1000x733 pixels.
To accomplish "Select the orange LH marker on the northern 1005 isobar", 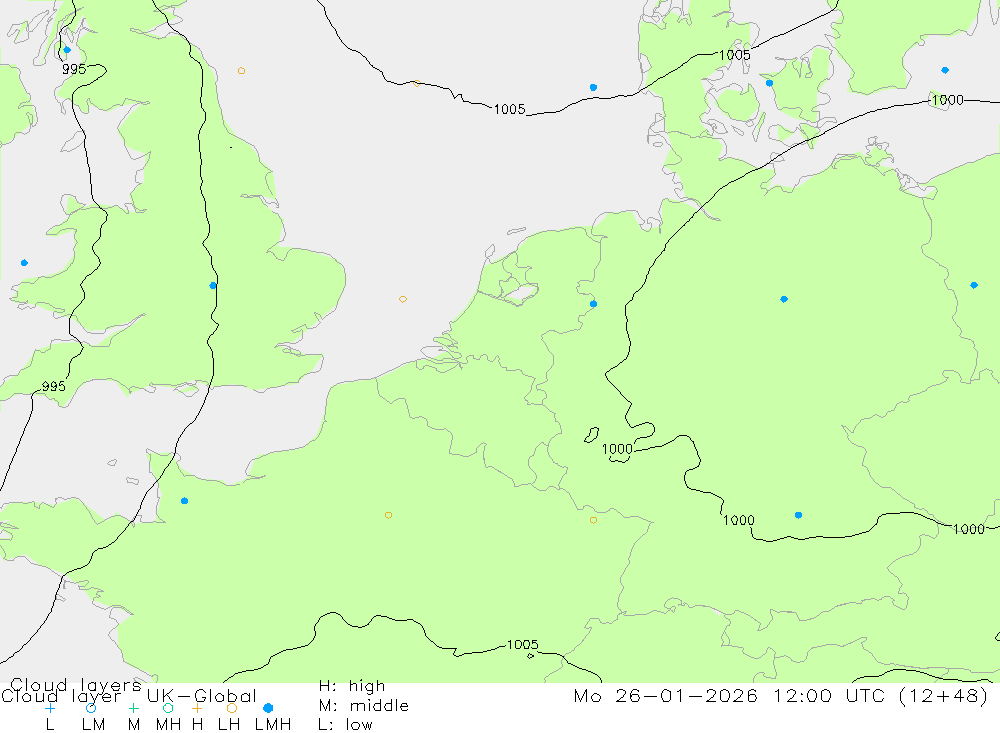I will pyautogui.click(x=416, y=83).
